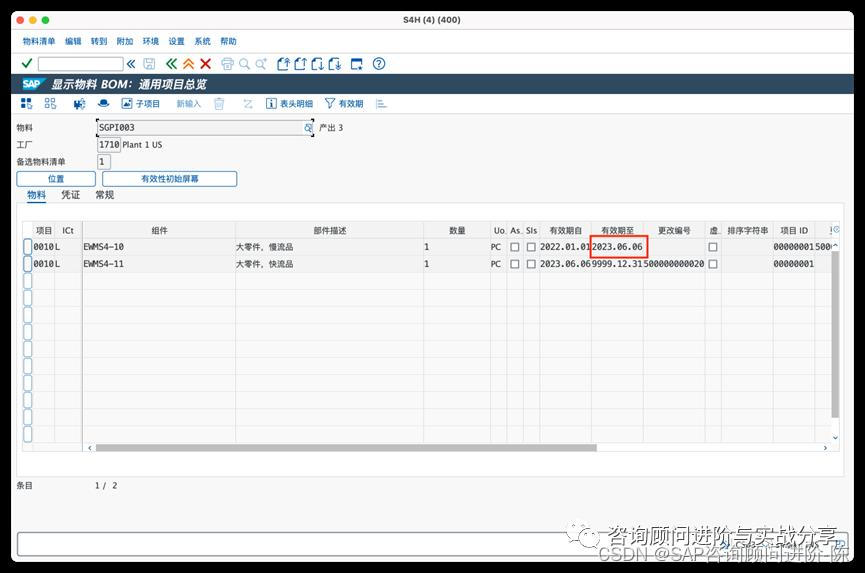Click the sort arrows toolbar icon
Image resolution: width=865 pixels, height=573 pixels.
(248, 104)
